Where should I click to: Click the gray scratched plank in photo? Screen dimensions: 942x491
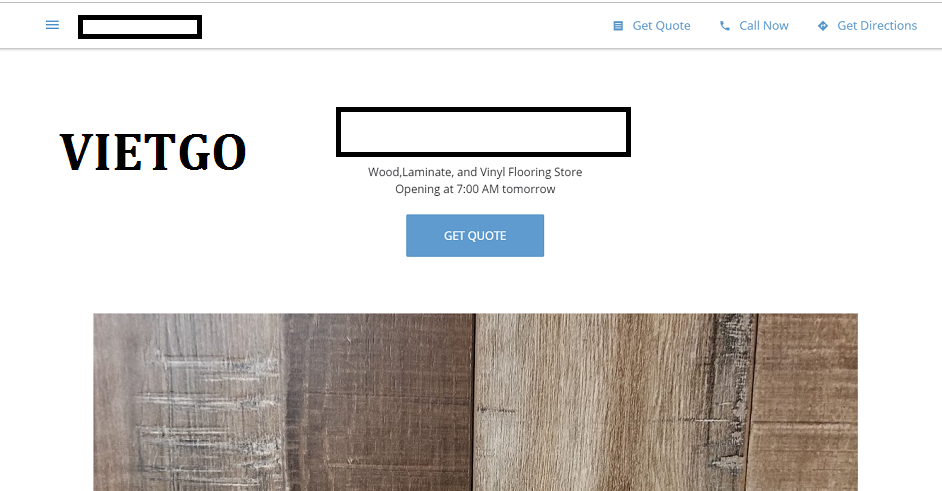[189, 402]
